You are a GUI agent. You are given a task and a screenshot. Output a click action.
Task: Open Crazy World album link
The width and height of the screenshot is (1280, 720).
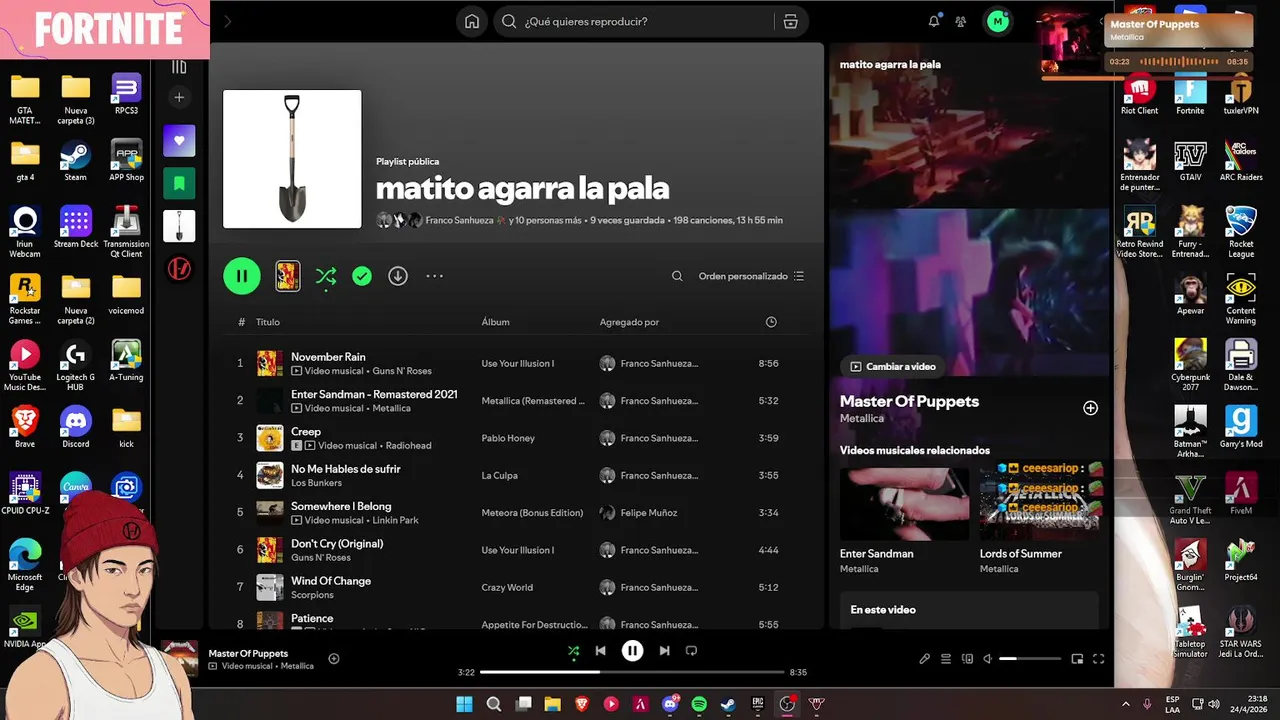pyautogui.click(x=508, y=588)
